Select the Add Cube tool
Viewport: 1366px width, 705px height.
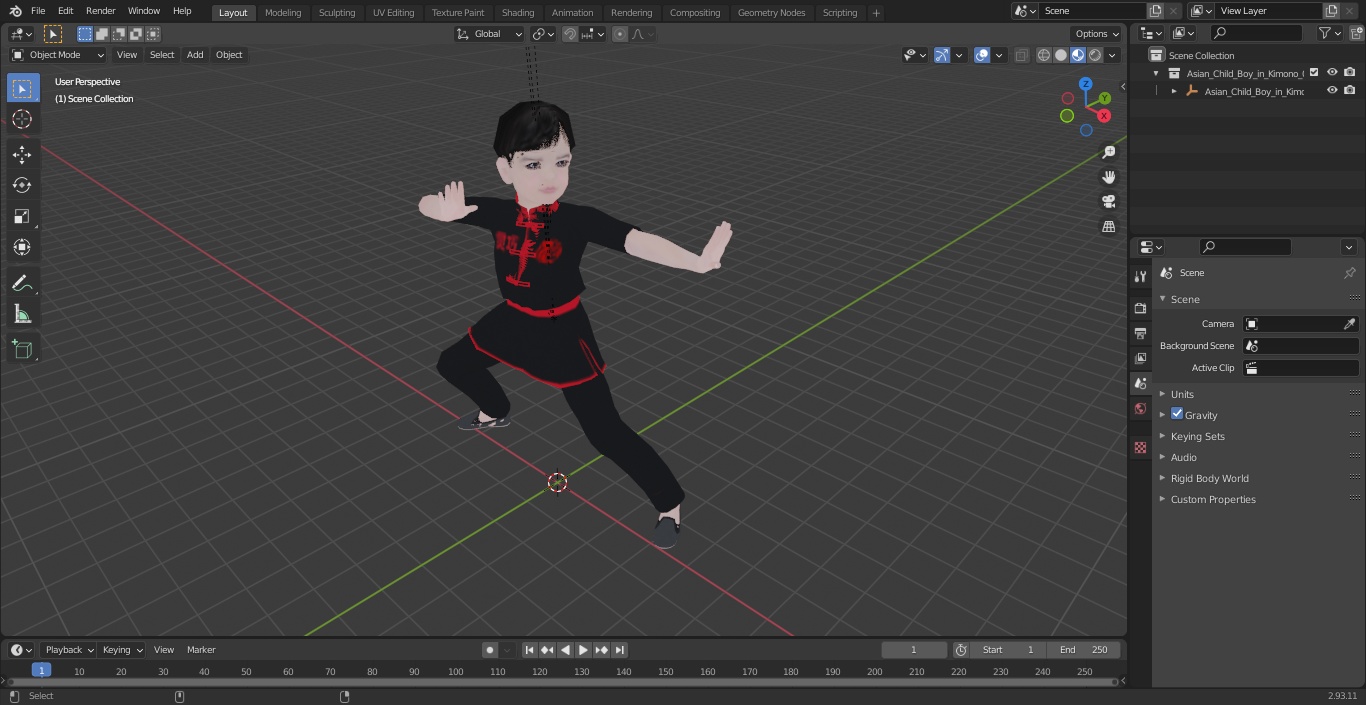coord(22,349)
